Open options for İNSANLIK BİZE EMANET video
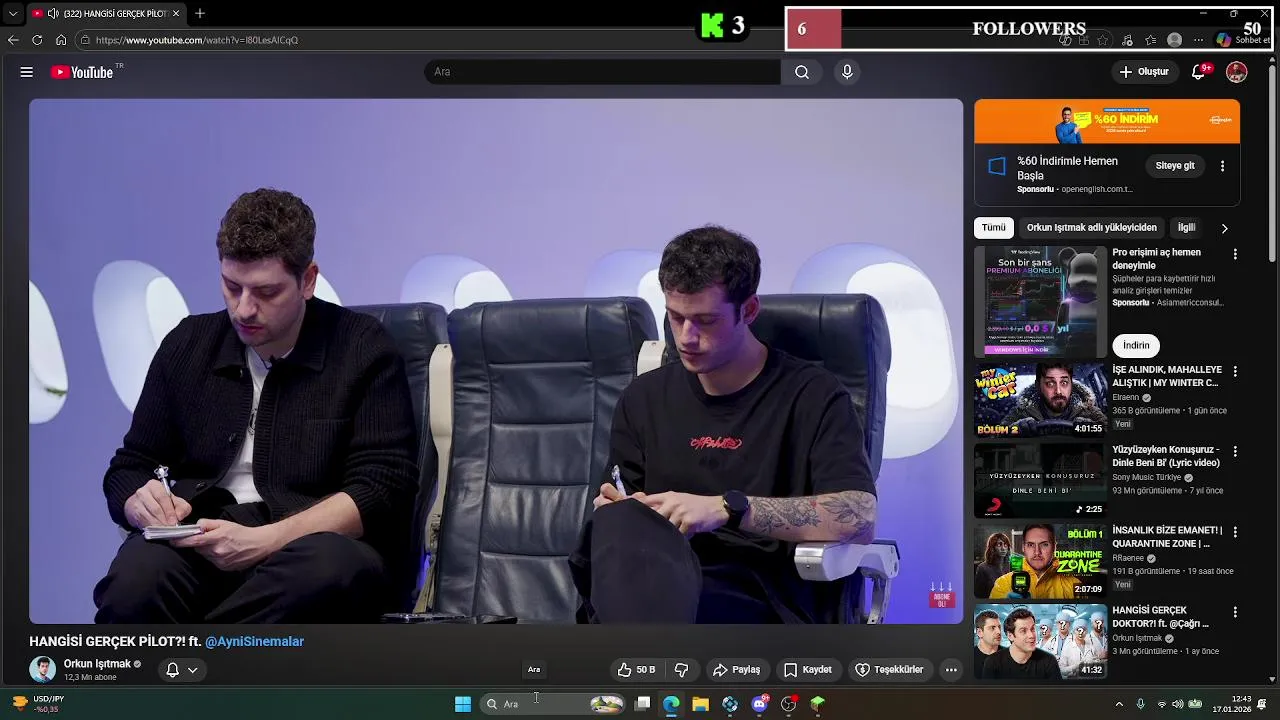The image size is (1280, 720). coord(1235,531)
